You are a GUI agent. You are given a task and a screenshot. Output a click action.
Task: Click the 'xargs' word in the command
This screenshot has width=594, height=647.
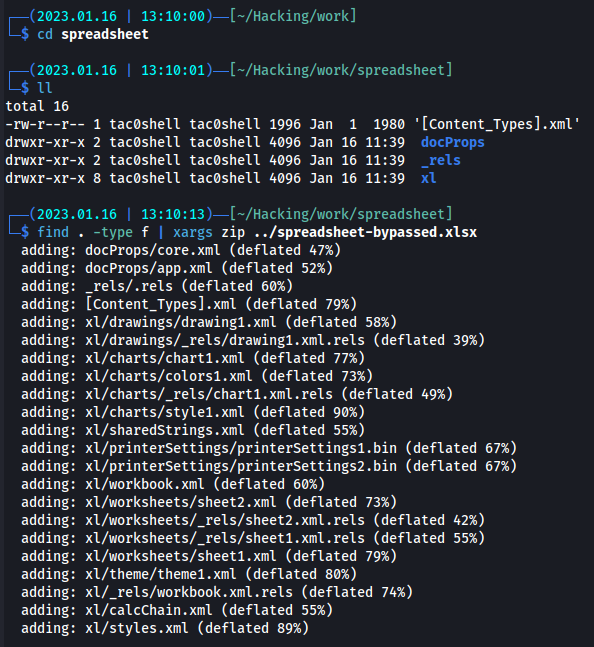193,232
